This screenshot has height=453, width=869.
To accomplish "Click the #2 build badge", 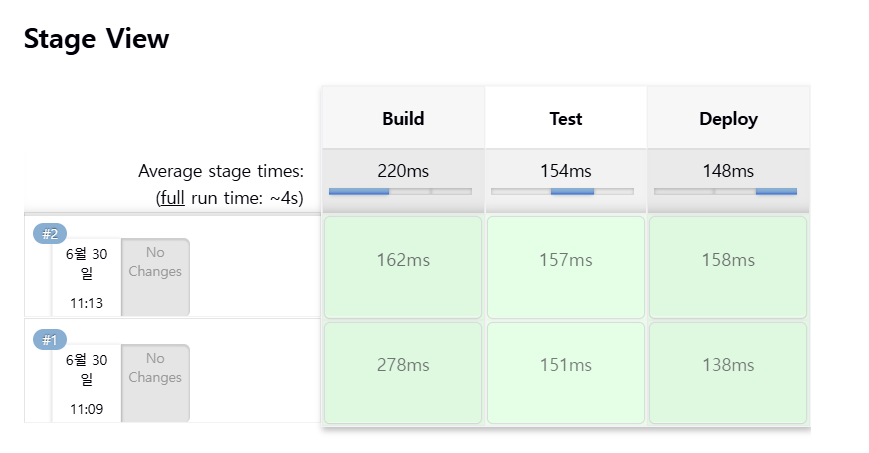I will 50,234.
